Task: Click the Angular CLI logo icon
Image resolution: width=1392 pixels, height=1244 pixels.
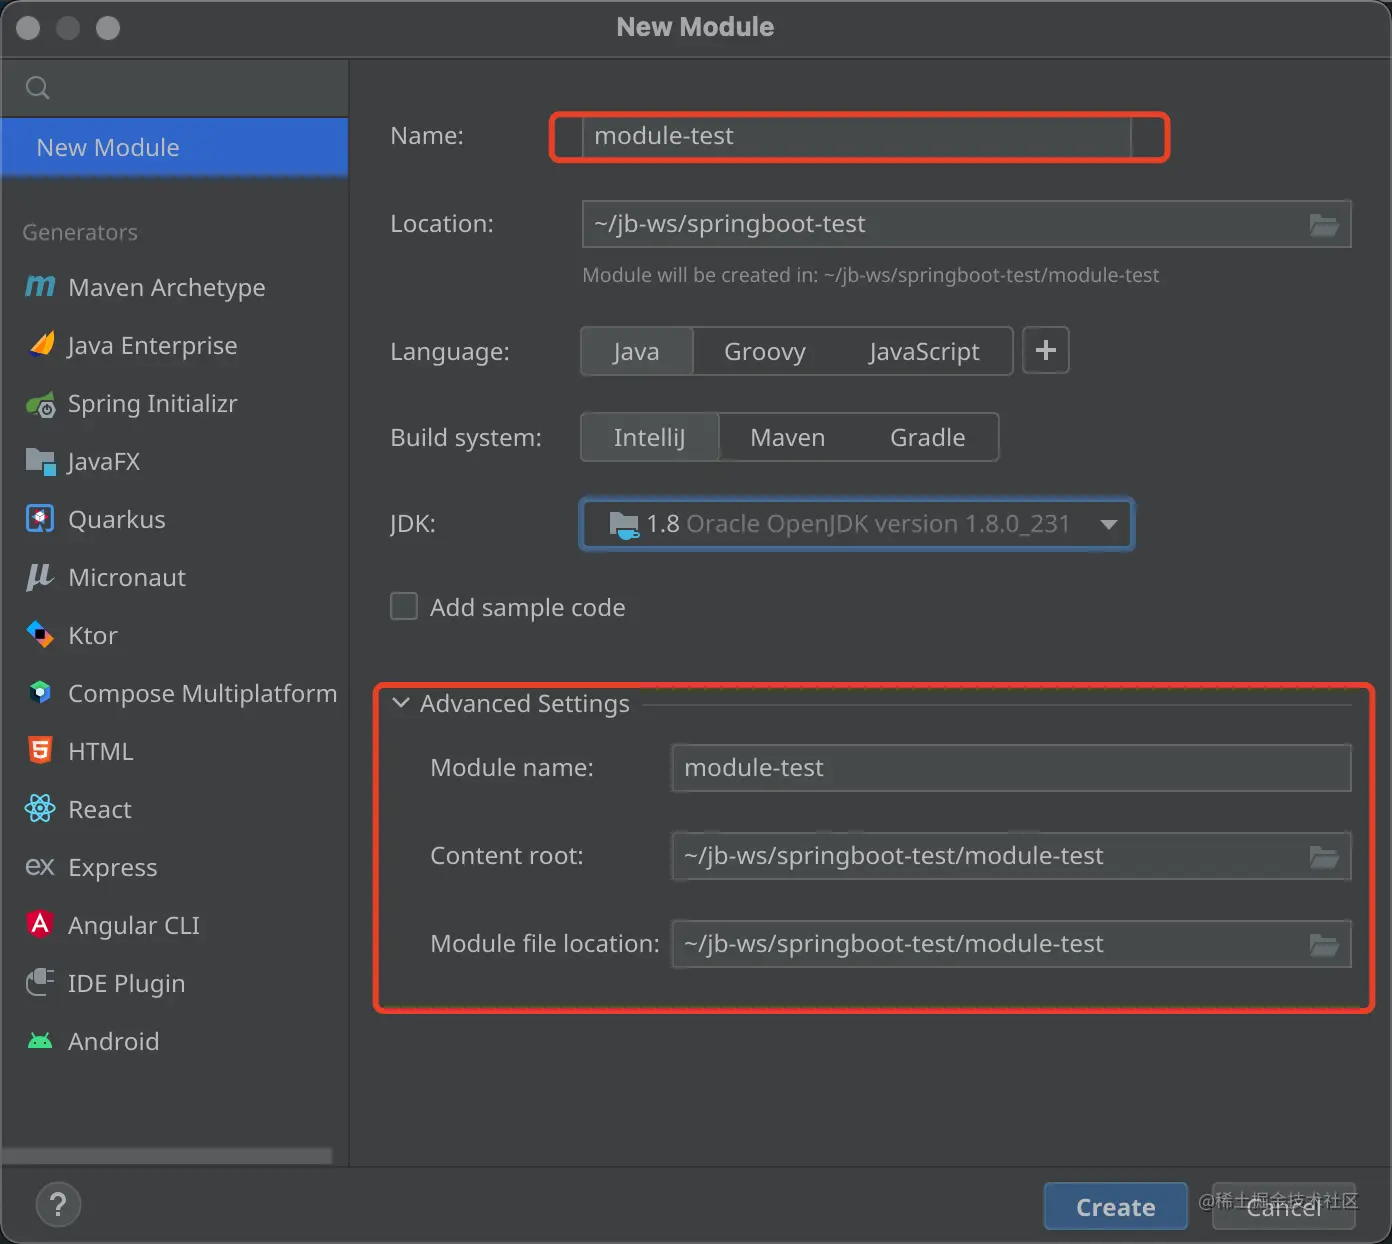Action: coord(40,924)
